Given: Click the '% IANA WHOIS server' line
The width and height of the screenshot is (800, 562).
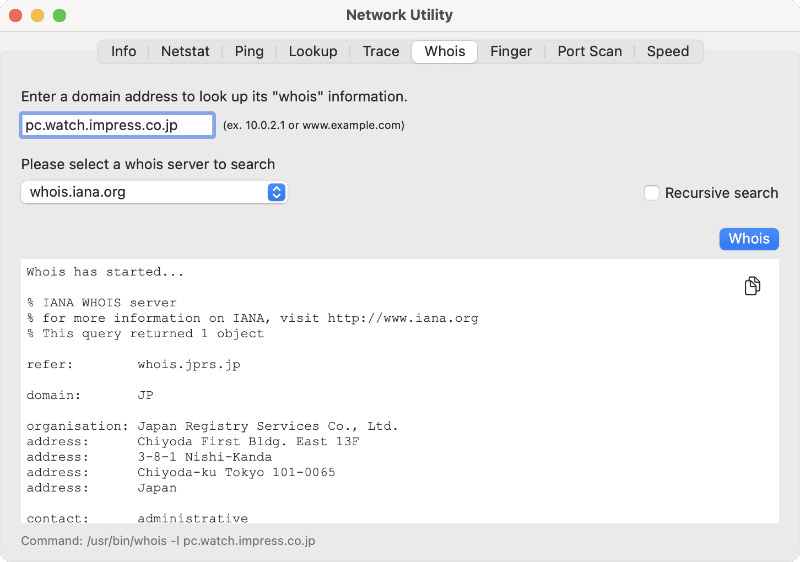Looking at the screenshot, I should click(102, 302).
